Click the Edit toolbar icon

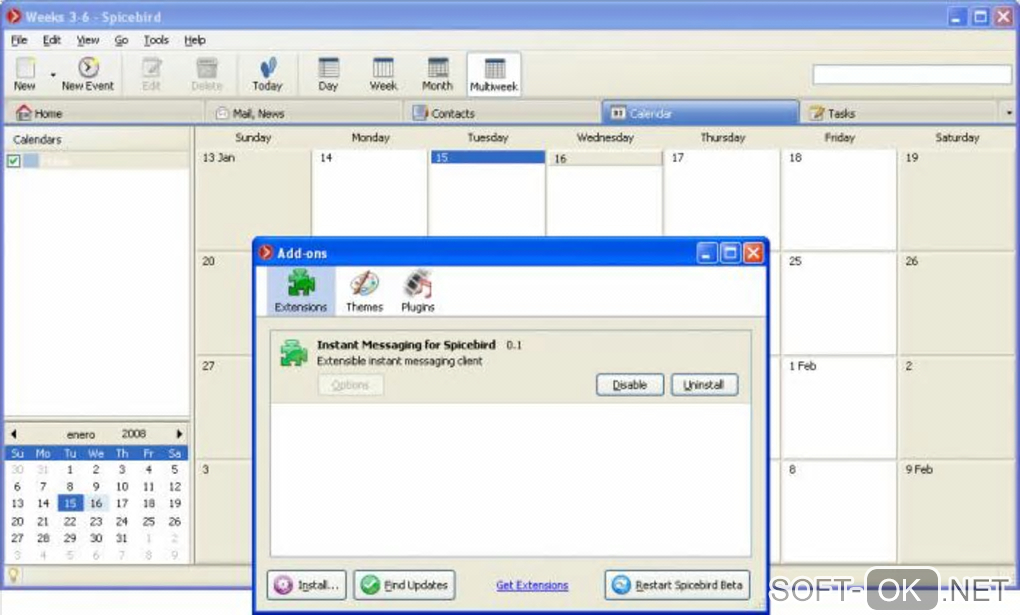[151, 74]
